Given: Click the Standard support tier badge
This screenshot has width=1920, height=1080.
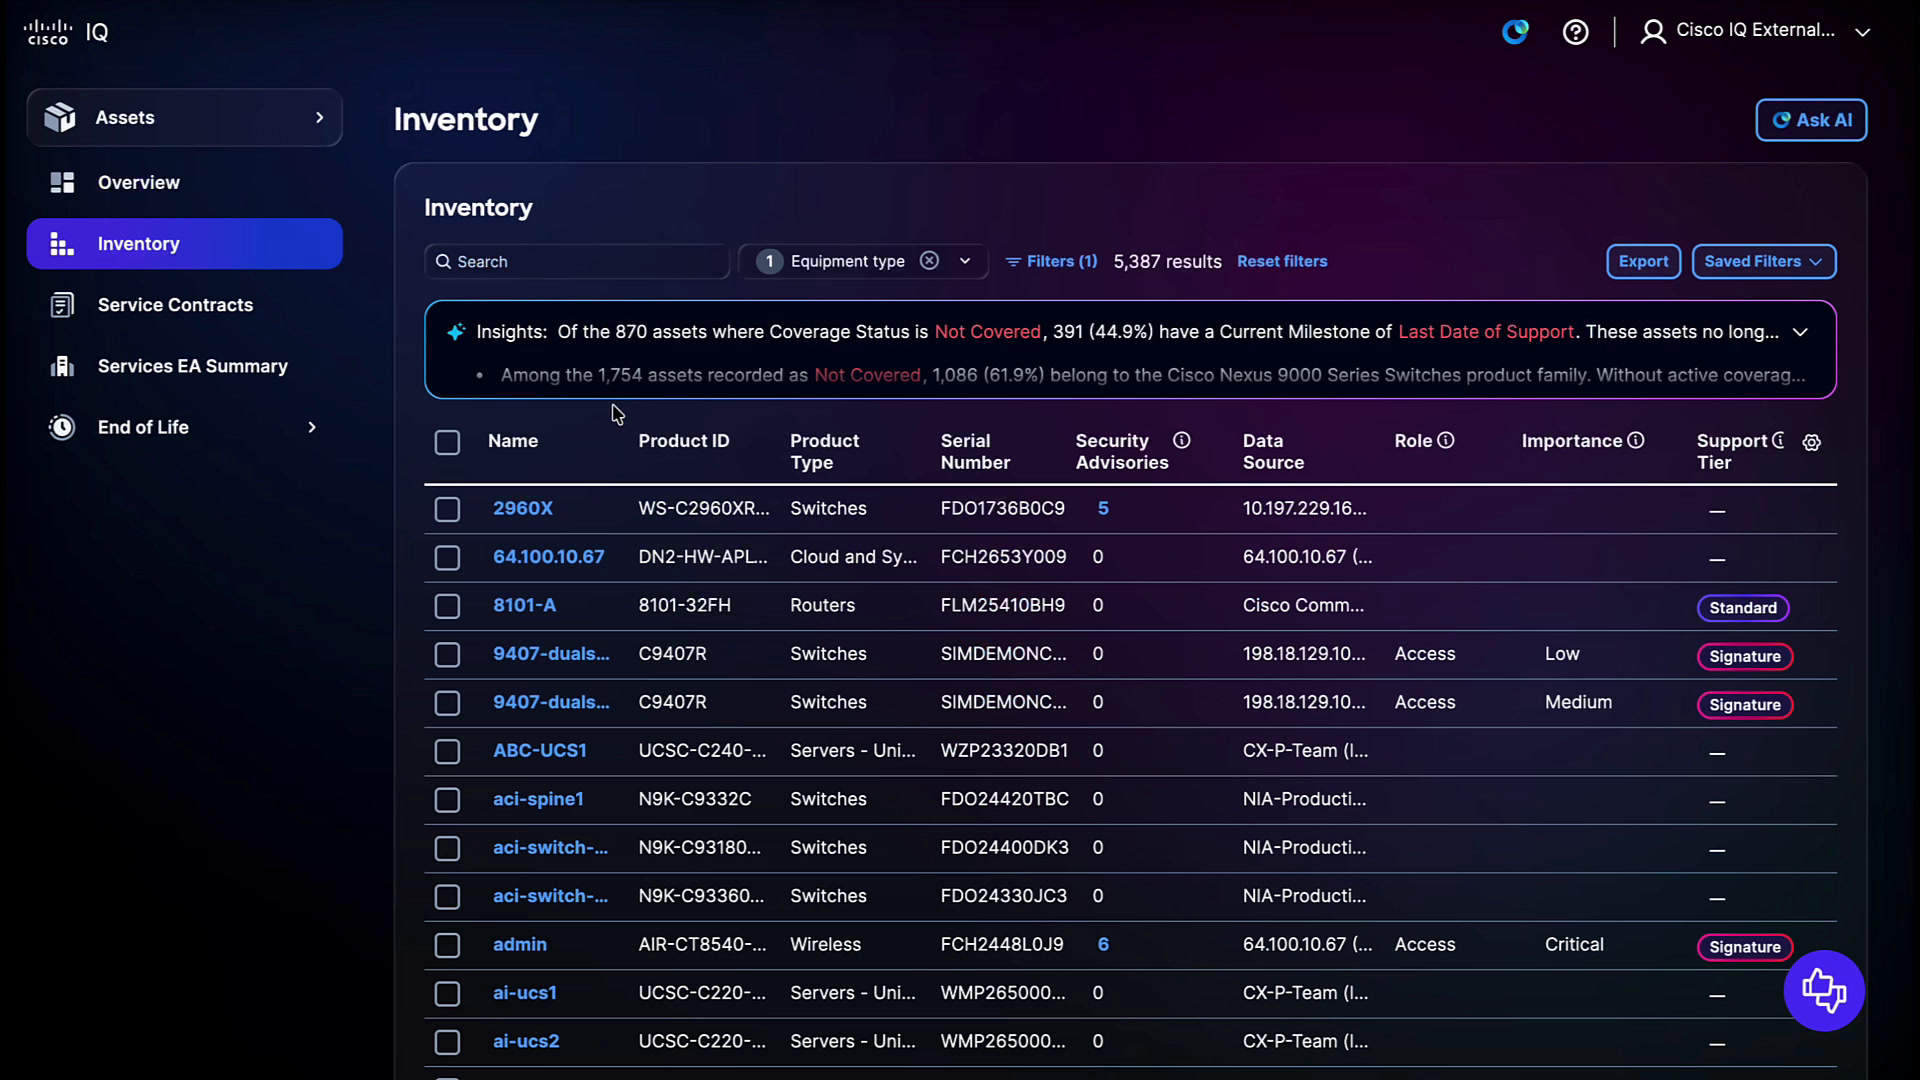Looking at the screenshot, I should [x=1743, y=608].
